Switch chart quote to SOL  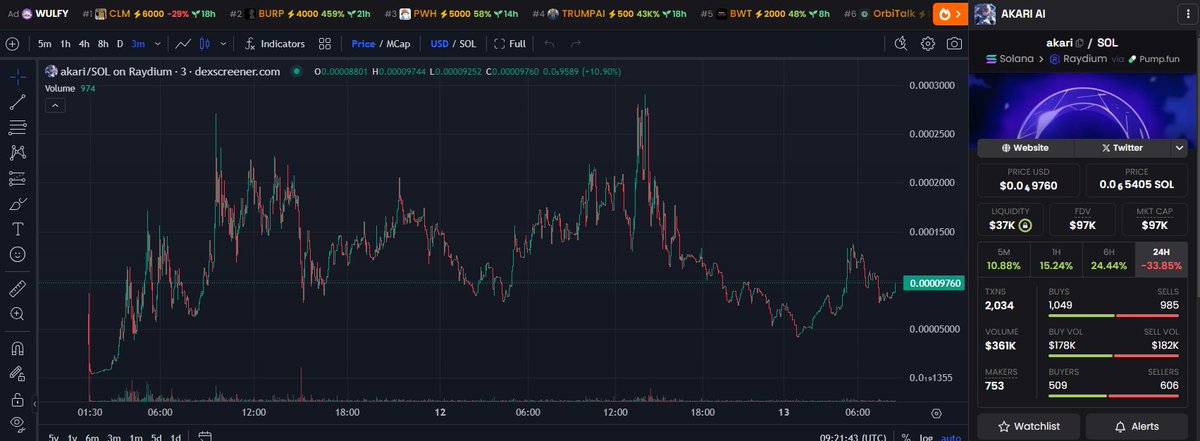tap(467, 44)
